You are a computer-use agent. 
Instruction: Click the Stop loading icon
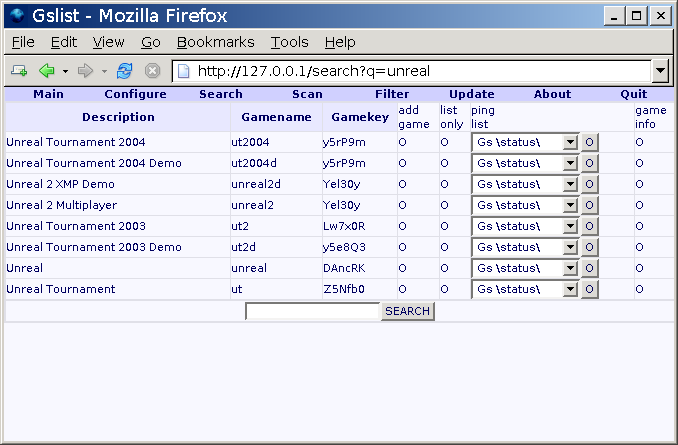tap(152, 71)
